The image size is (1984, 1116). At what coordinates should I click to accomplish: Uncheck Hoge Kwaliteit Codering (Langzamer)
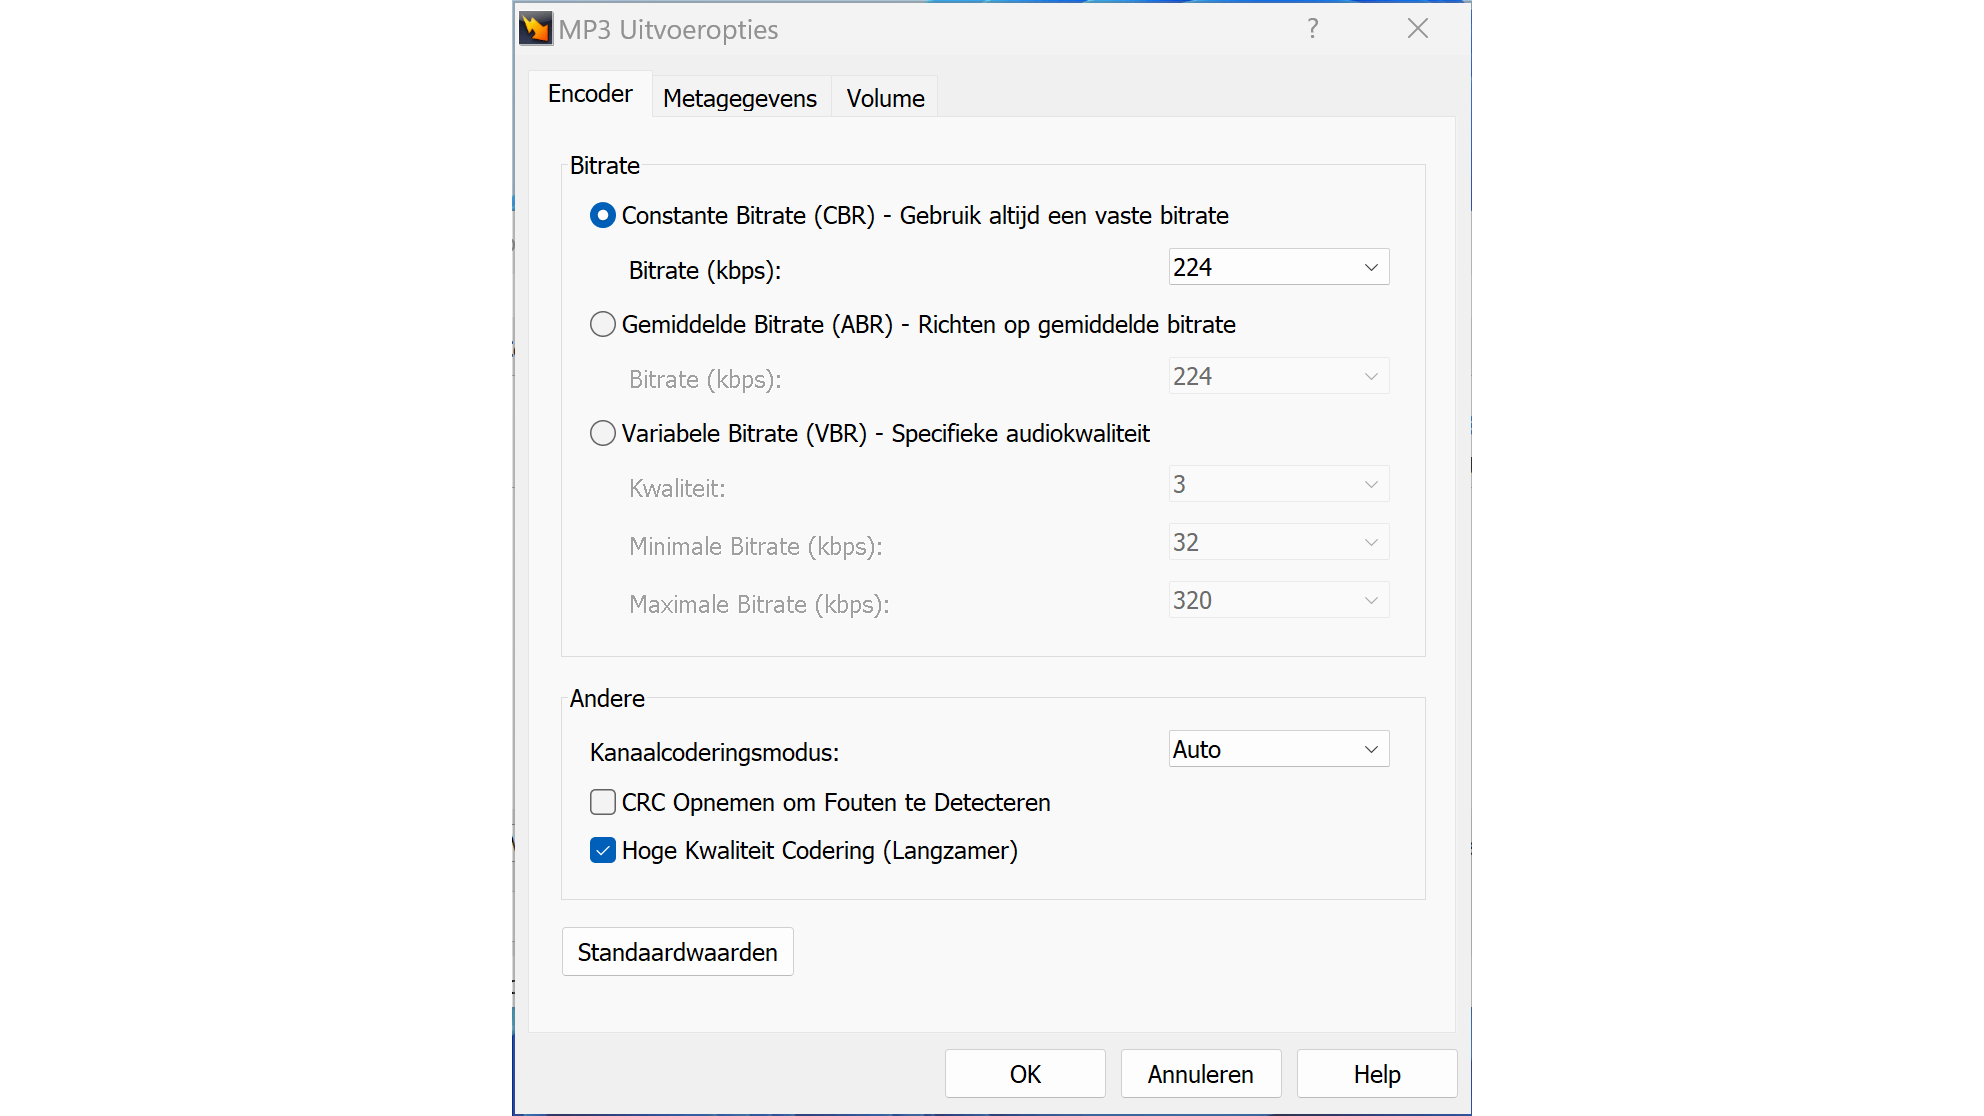(x=603, y=851)
